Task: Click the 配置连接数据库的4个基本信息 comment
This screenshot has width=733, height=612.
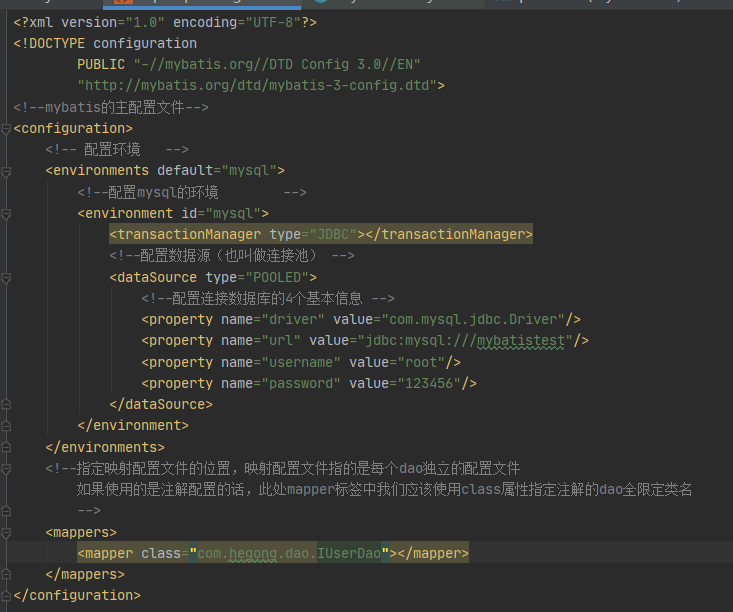Action: click(x=268, y=298)
